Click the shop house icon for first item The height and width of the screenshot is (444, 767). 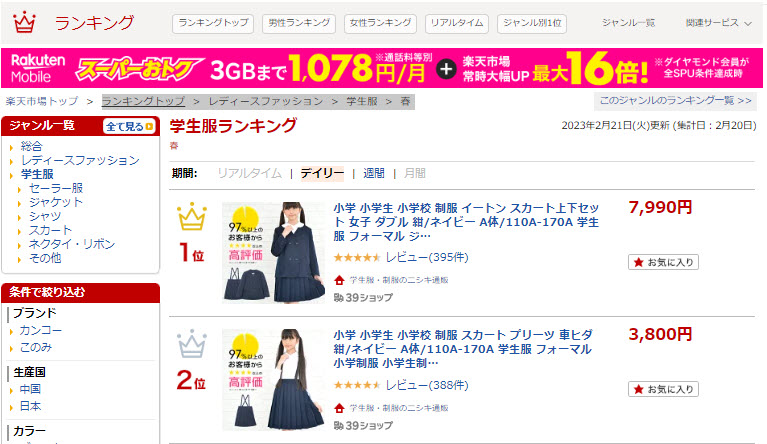click(339, 280)
